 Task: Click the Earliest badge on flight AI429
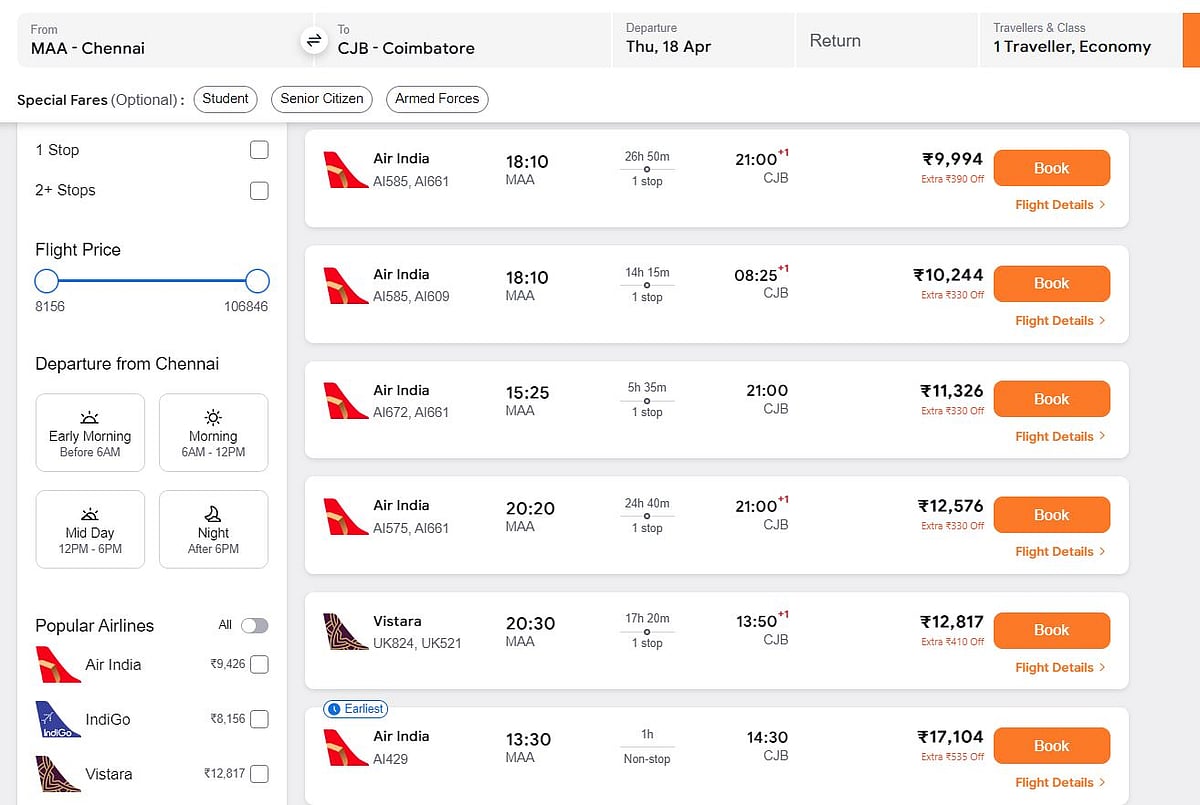(x=355, y=708)
